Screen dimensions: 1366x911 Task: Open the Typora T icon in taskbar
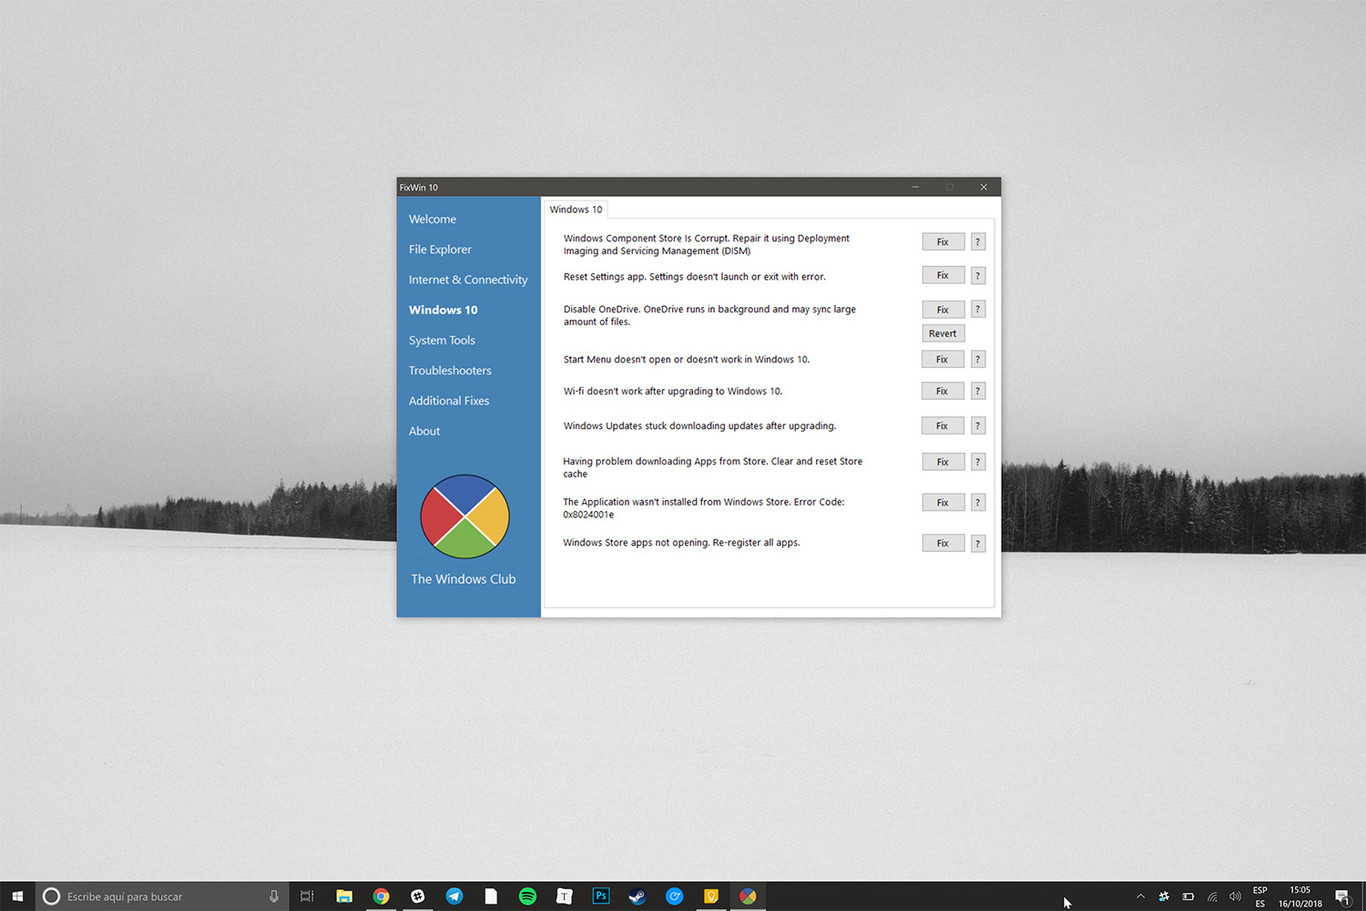(x=564, y=896)
